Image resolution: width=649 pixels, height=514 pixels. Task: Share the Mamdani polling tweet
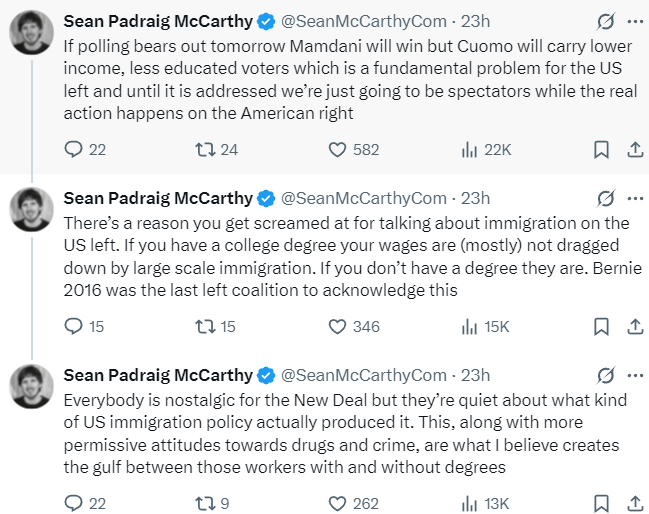click(633, 149)
